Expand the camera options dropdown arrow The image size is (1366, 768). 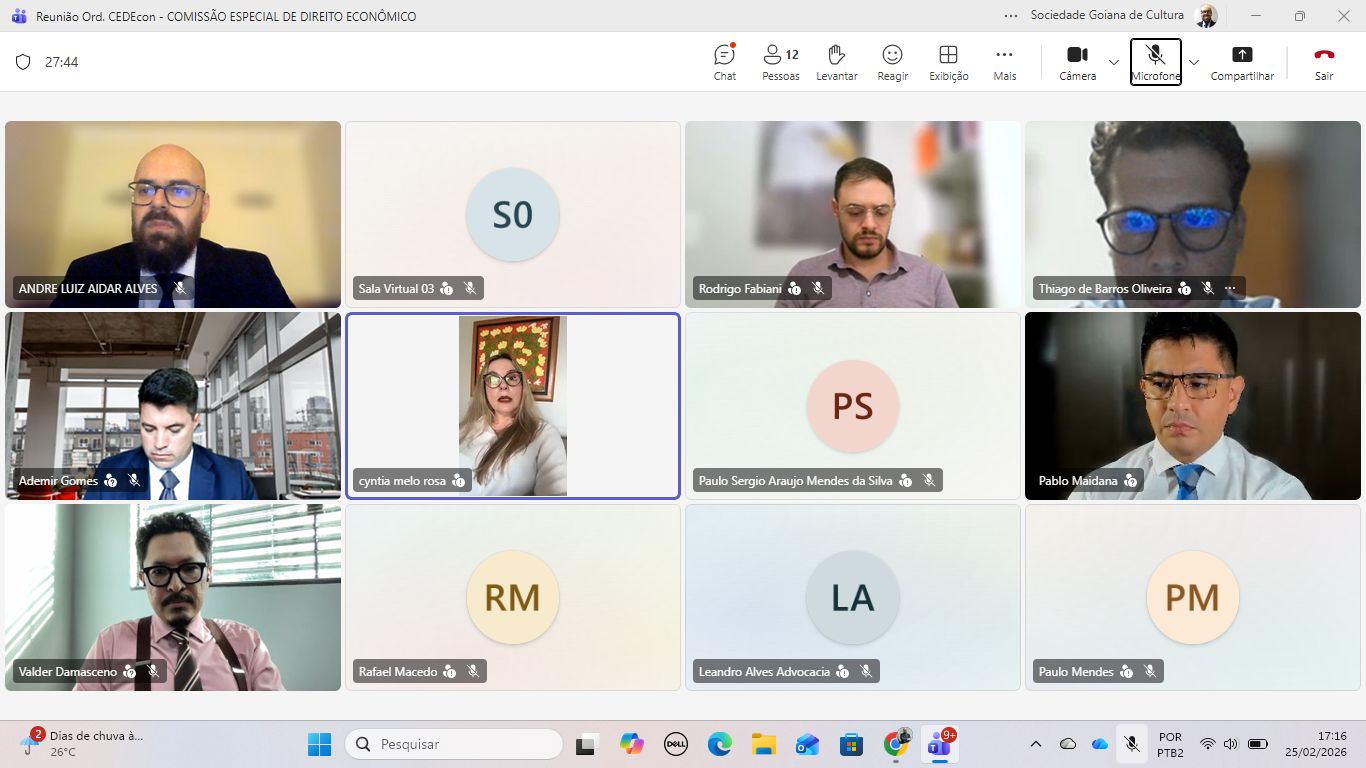1114,62
